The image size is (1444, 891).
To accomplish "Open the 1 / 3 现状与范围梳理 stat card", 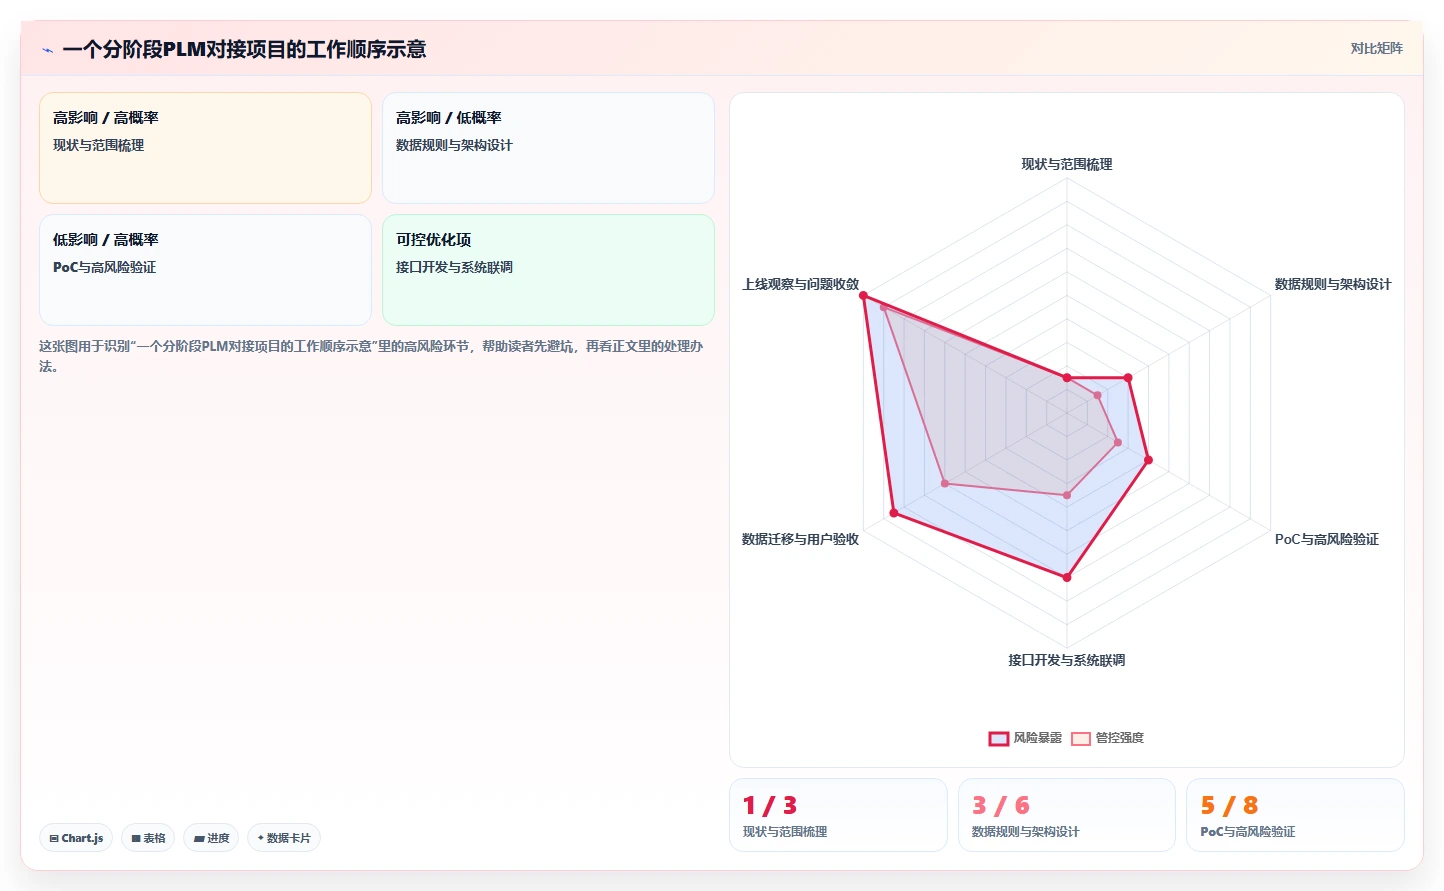I will pos(838,815).
